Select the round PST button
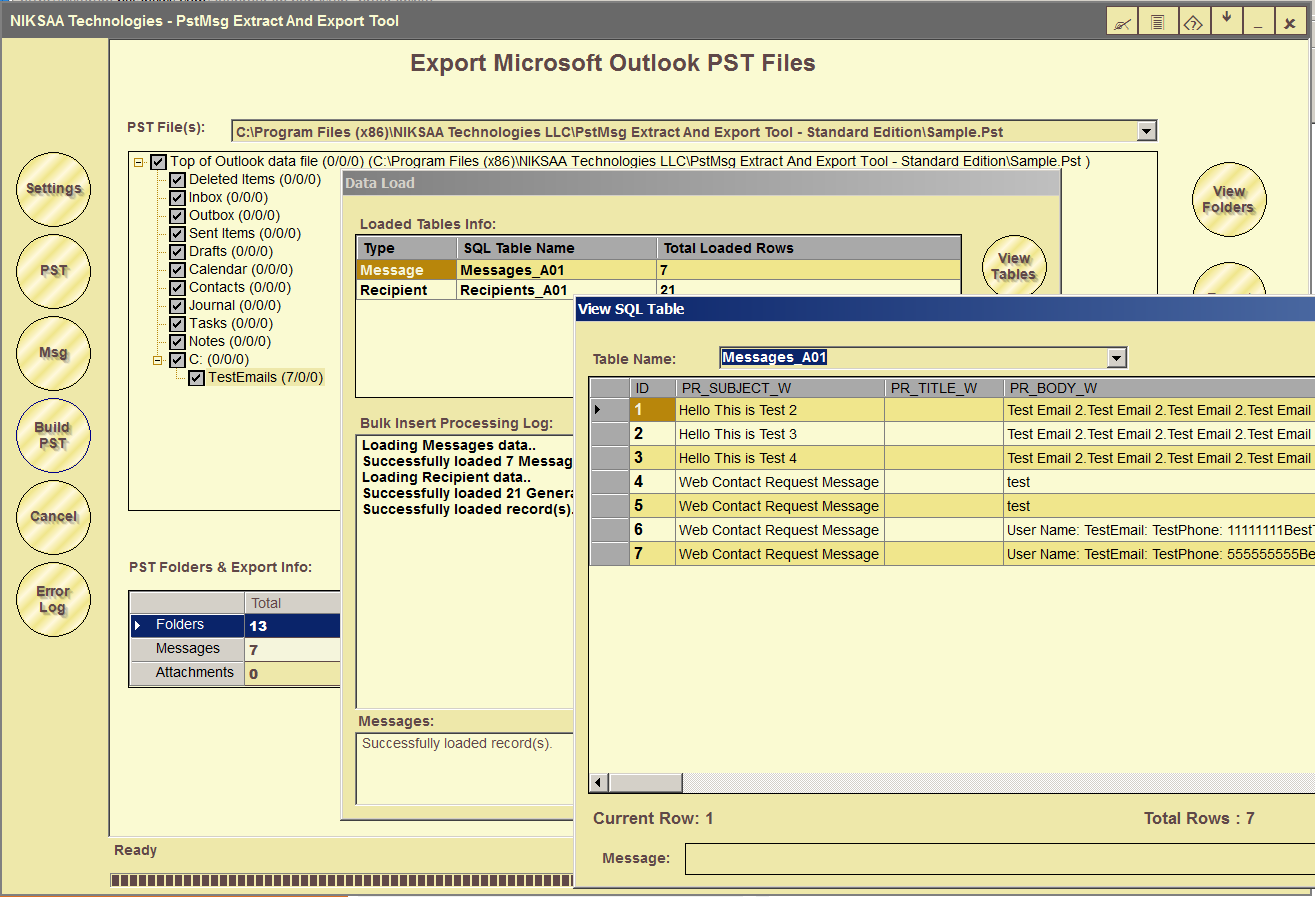Viewport: 1315px width, 897px height. click(54, 271)
